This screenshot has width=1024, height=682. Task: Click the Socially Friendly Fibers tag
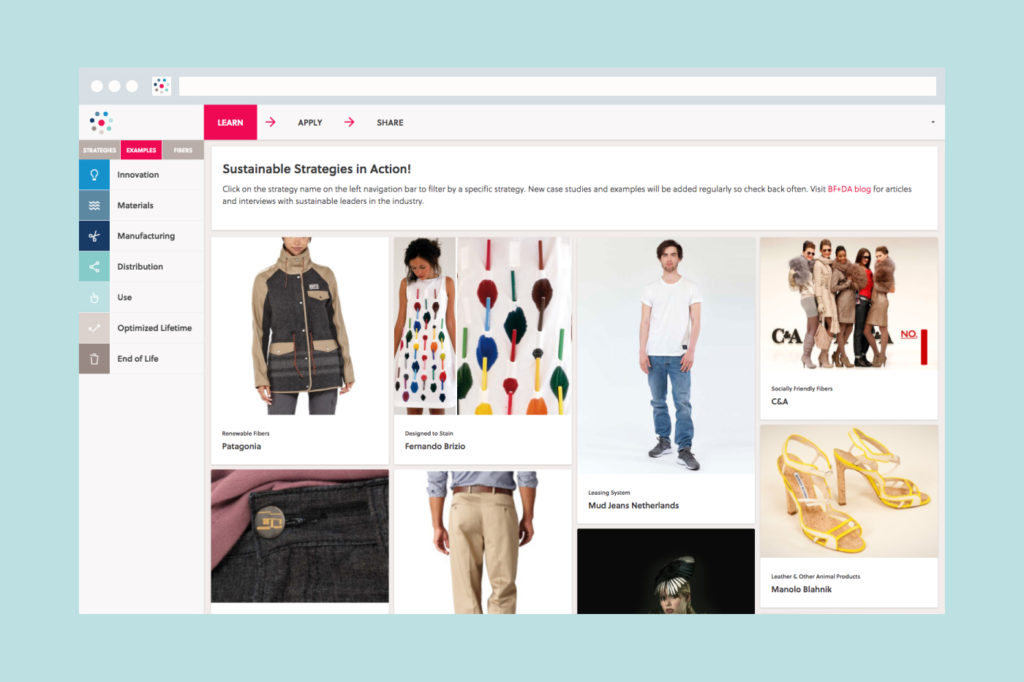pyautogui.click(x=802, y=388)
